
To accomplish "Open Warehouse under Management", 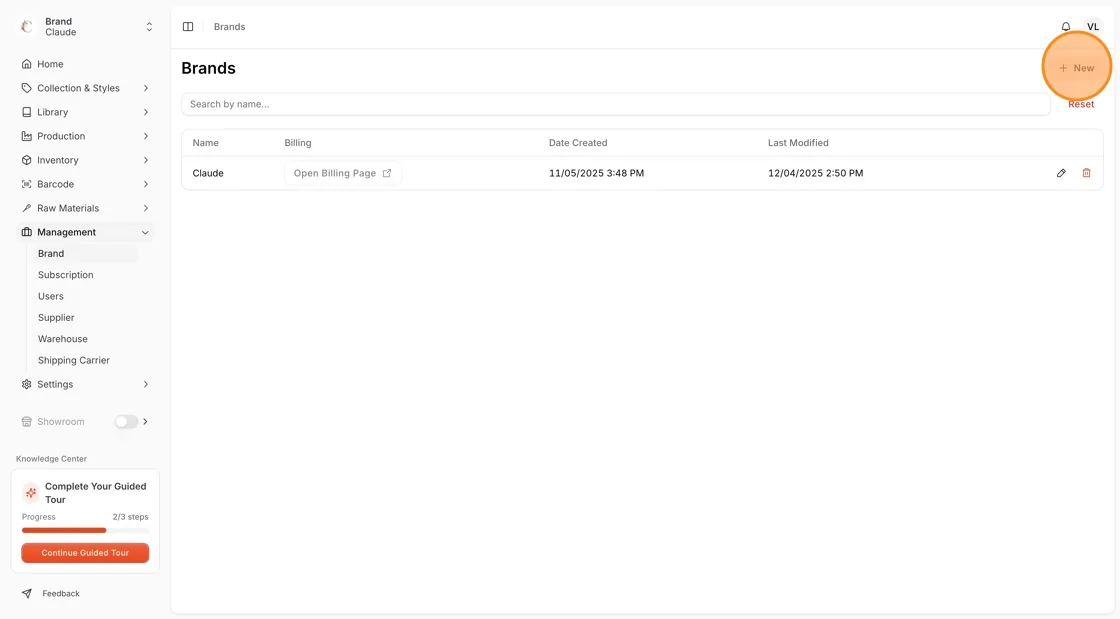I will [x=63, y=339].
